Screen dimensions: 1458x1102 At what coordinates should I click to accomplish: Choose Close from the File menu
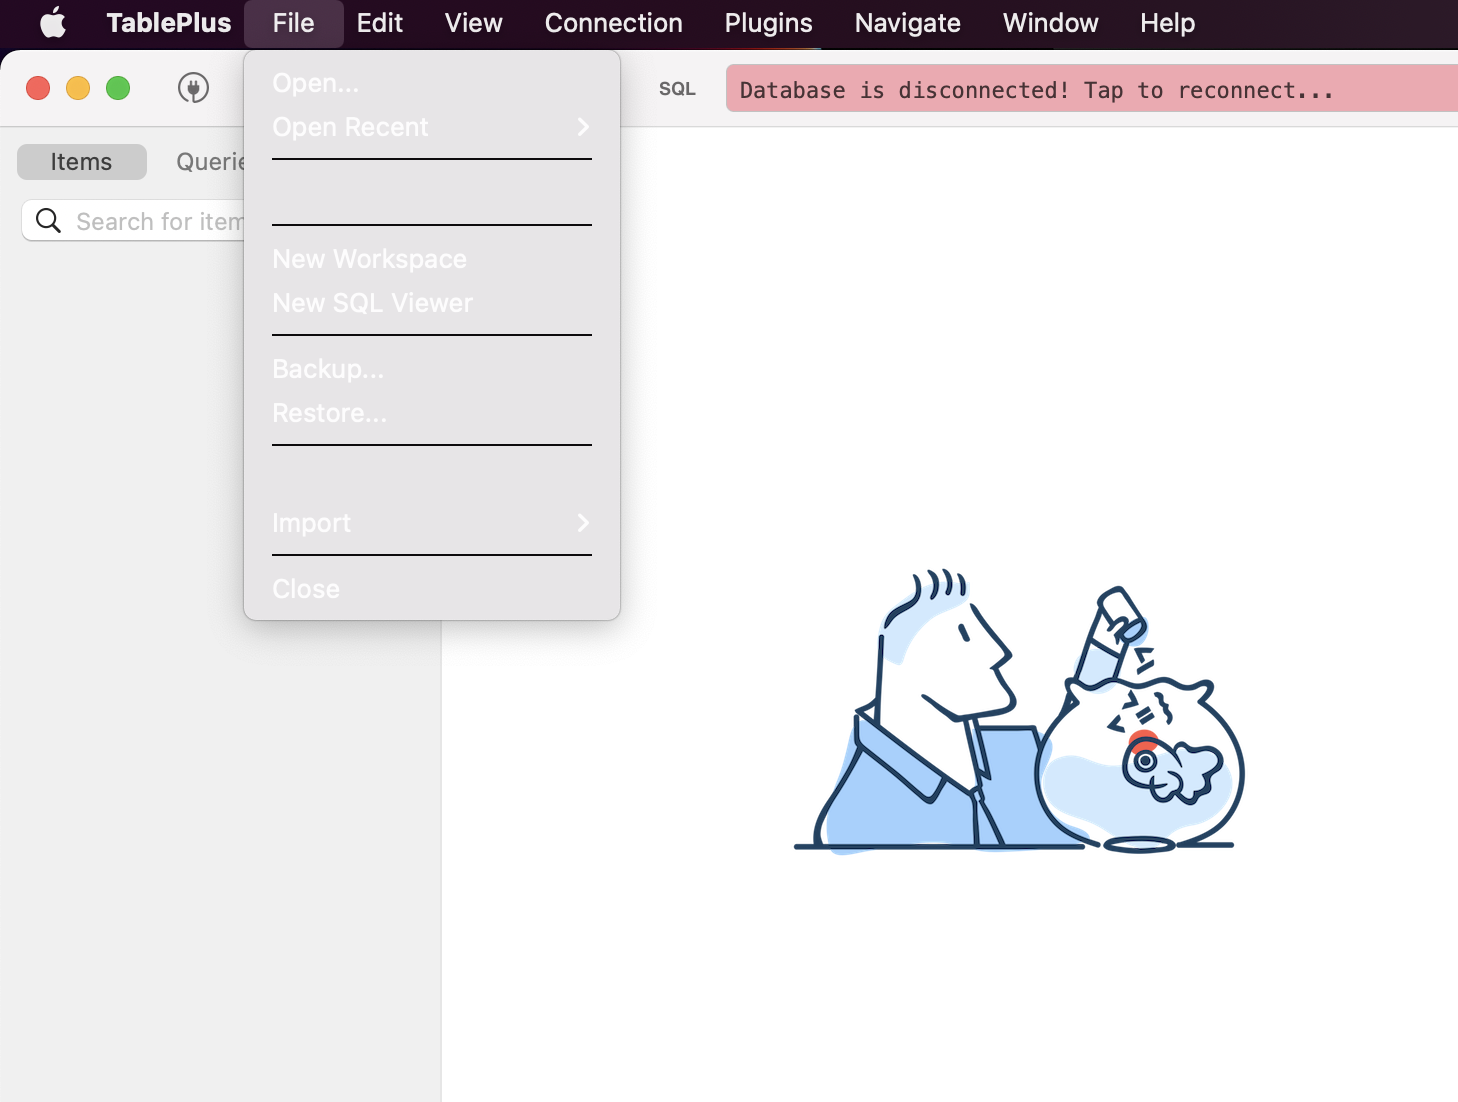[x=432, y=589]
